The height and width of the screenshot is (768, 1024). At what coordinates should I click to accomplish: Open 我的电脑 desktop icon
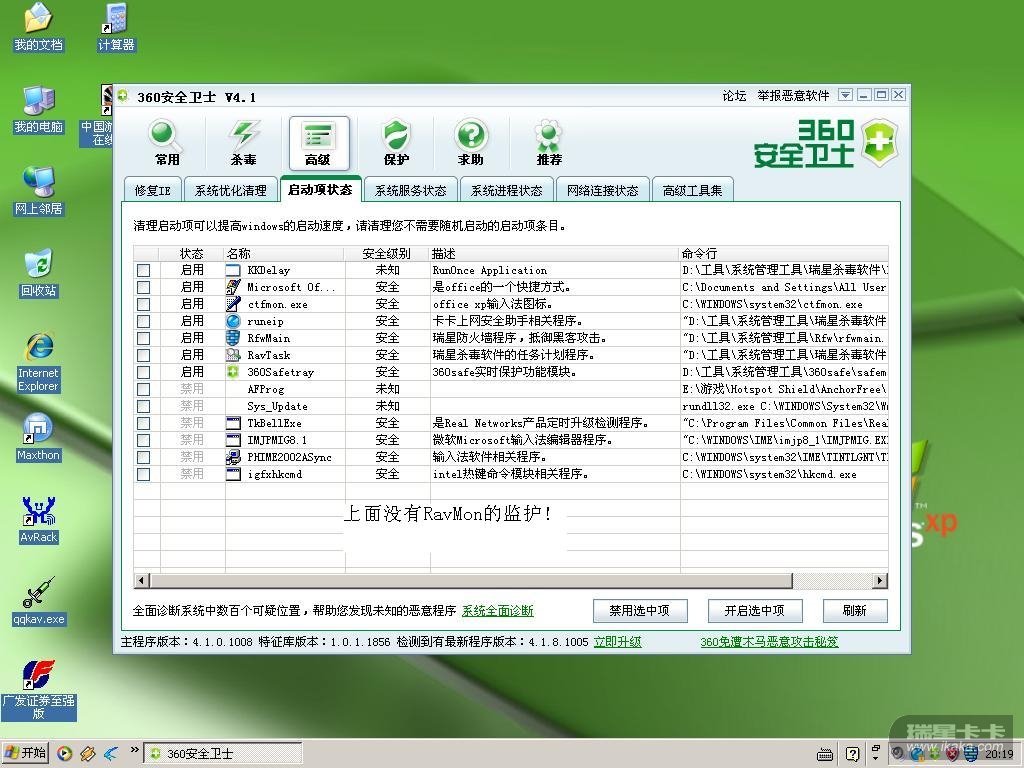point(39,109)
